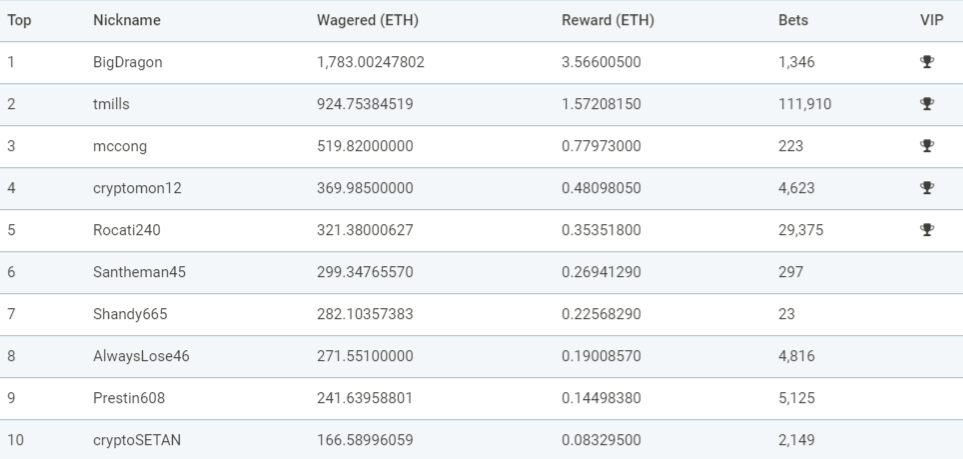The image size is (963, 459).
Task: Click bets count 223
Action: (x=791, y=146)
